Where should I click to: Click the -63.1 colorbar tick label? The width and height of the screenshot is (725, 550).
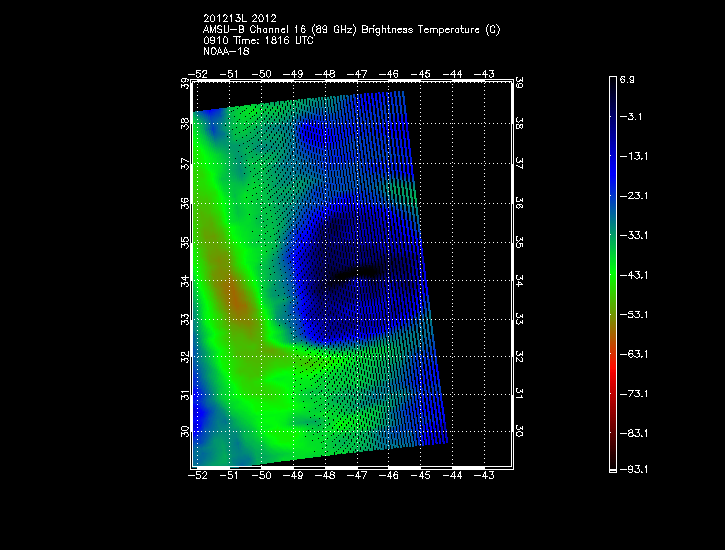(x=634, y=354)
